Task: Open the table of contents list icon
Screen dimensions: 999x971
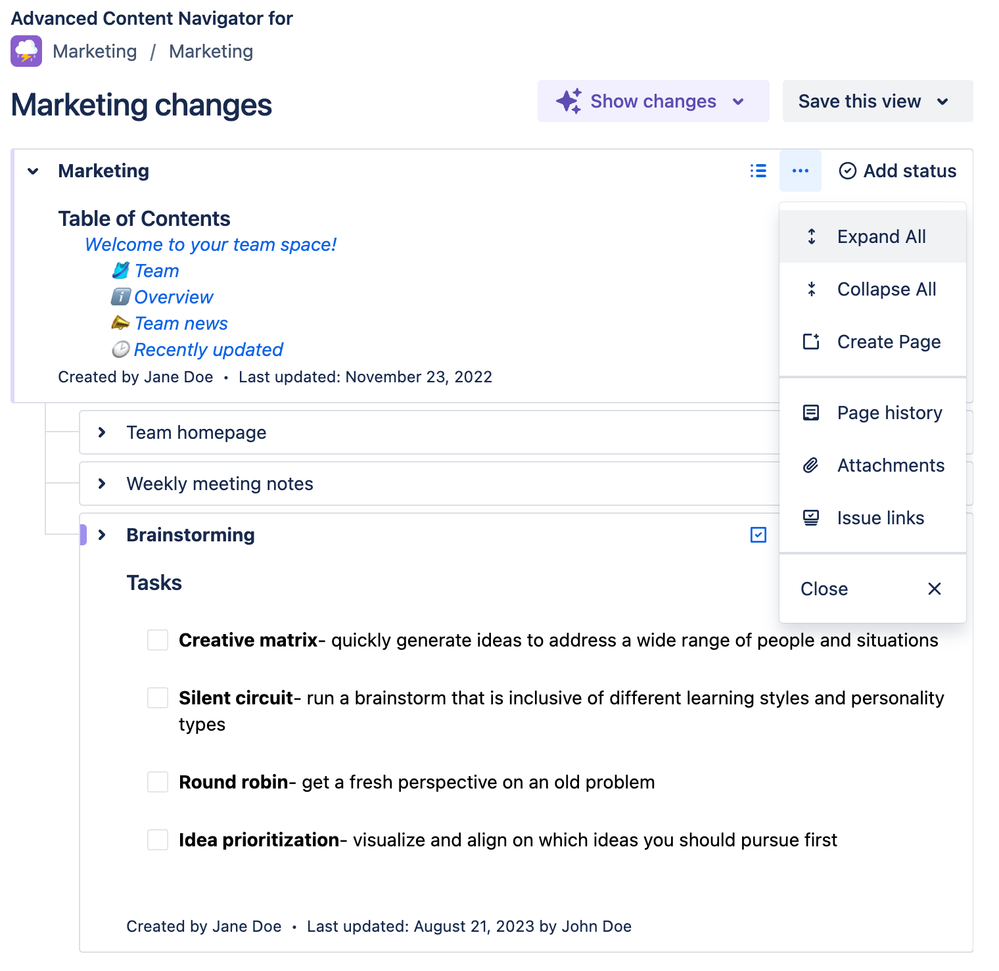Action: (758, 171)
